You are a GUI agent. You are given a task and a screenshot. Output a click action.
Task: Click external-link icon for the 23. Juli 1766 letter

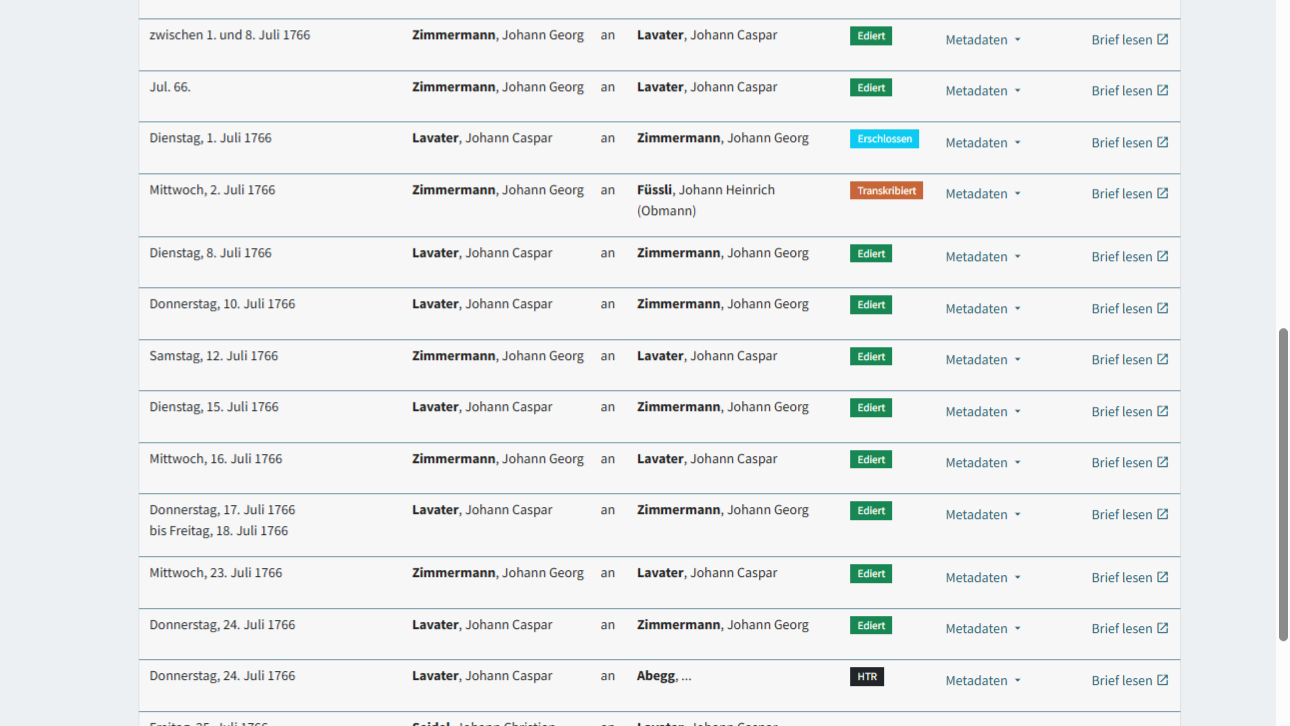1162,578
